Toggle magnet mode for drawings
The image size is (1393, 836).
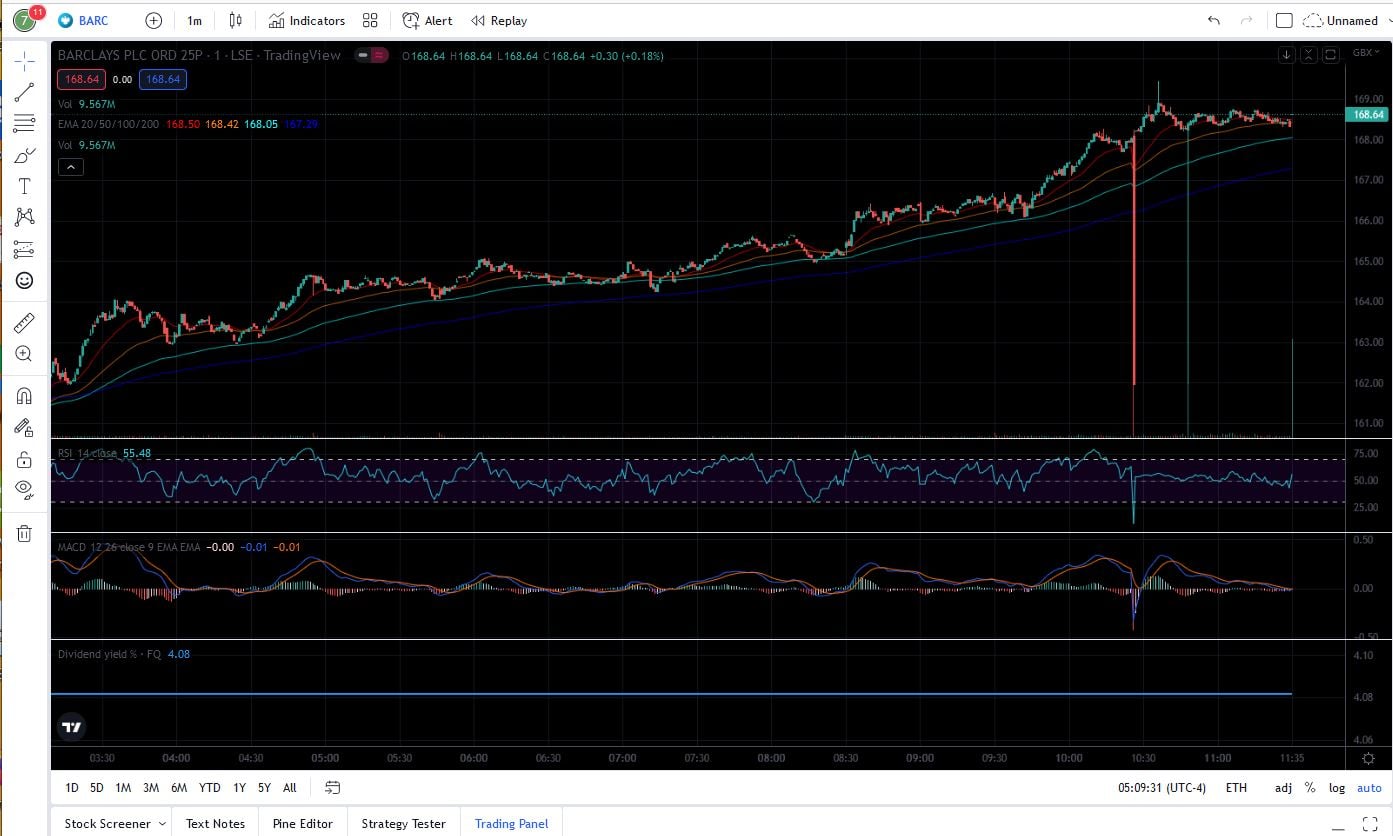tap(25, 396)
